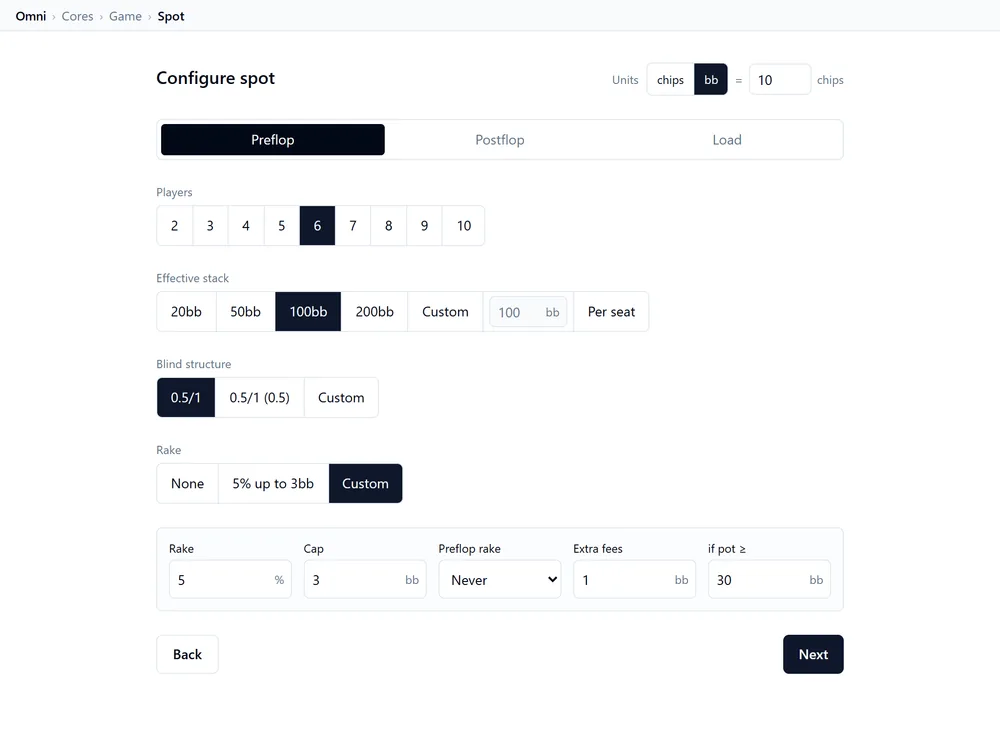1000x750 pixels.
Task: Set players to 2
Action: click(175, 226)
